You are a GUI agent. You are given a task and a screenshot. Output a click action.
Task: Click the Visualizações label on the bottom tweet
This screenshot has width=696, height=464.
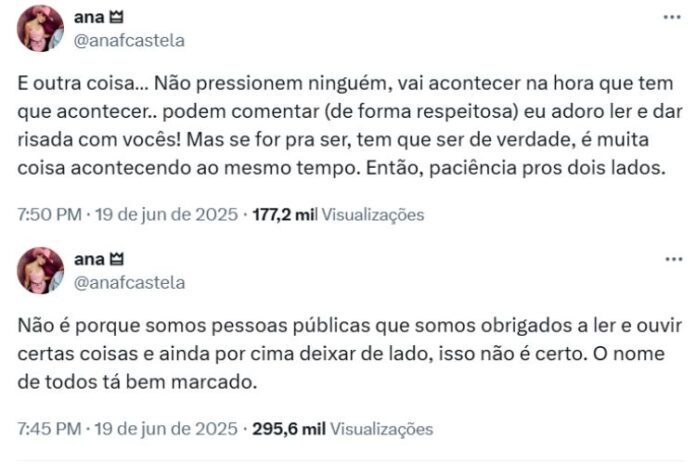click(x=382, y=429)
